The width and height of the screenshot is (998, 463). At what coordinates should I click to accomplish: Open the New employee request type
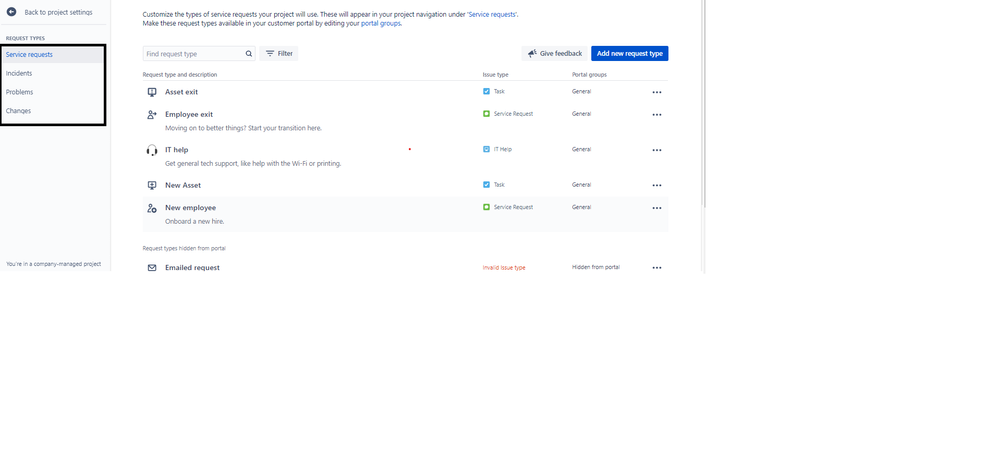tap(190, 208)
